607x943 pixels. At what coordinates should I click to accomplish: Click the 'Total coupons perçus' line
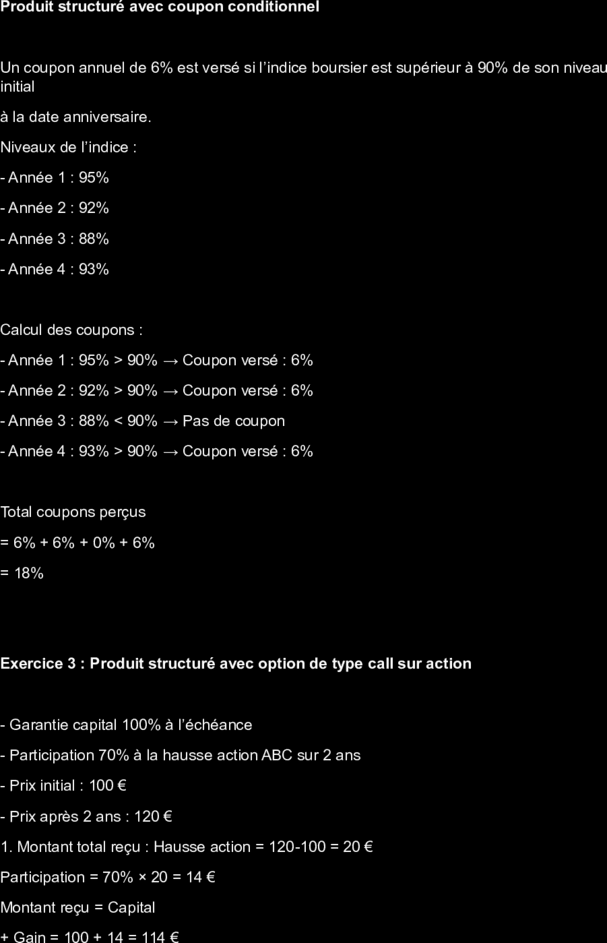coord(73,512)
